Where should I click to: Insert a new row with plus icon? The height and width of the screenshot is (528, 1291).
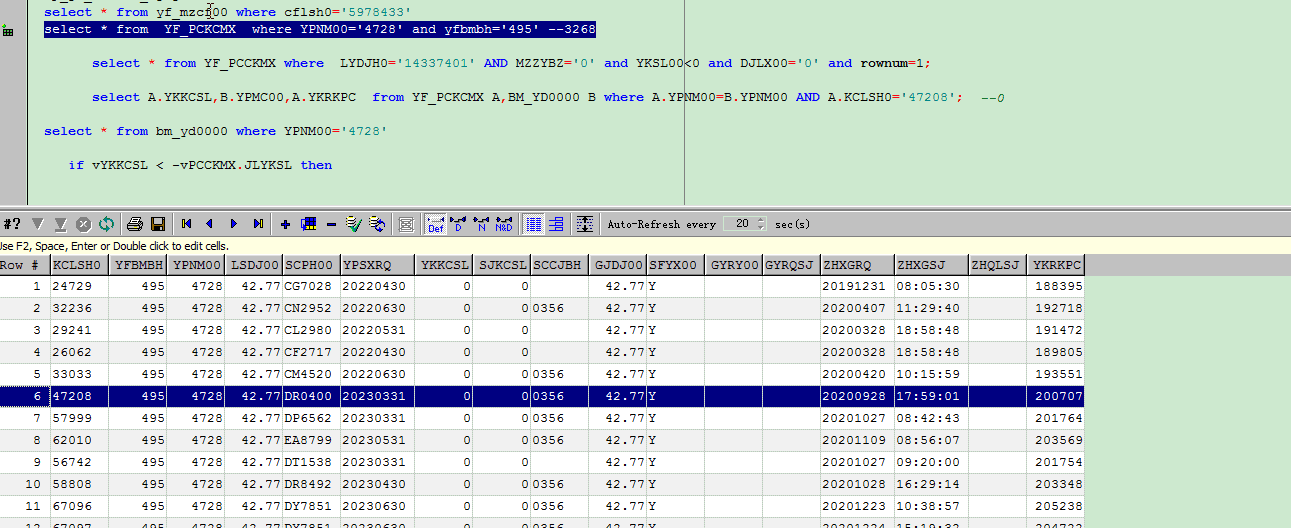point(286,224)
